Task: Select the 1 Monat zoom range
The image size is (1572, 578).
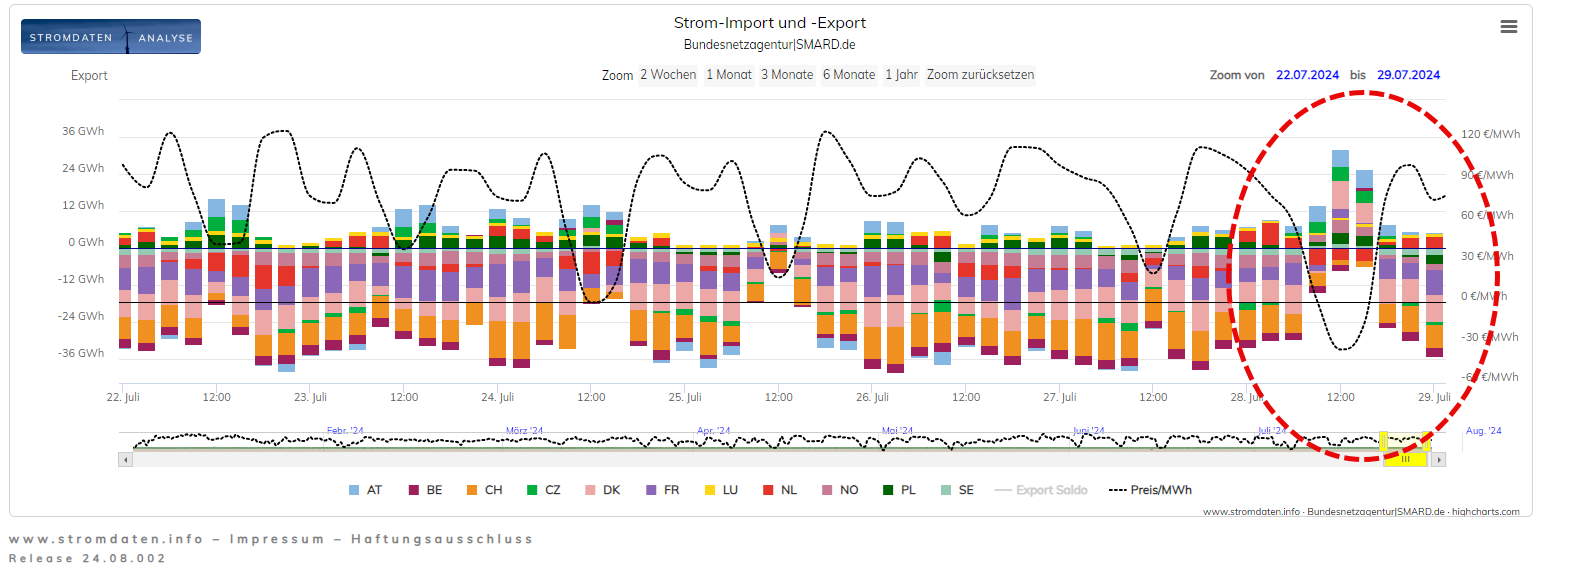Action: (x=729, y=75)
